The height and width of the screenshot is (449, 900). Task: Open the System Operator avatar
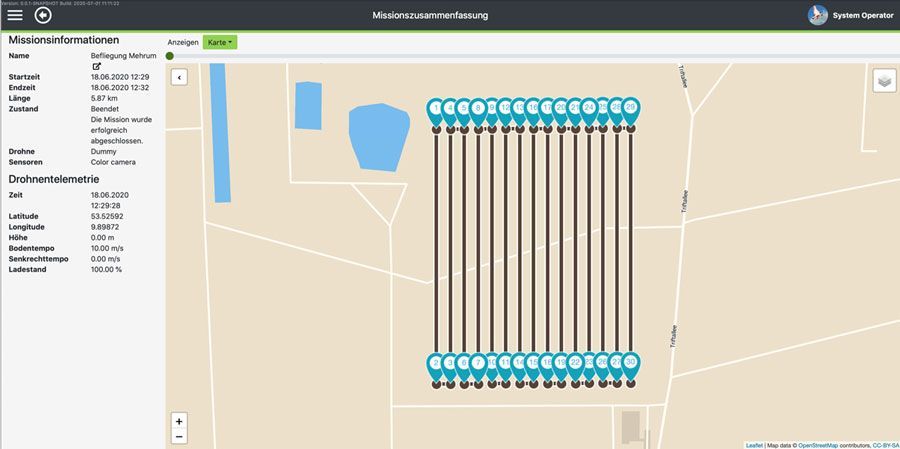[x=817, y=16]
